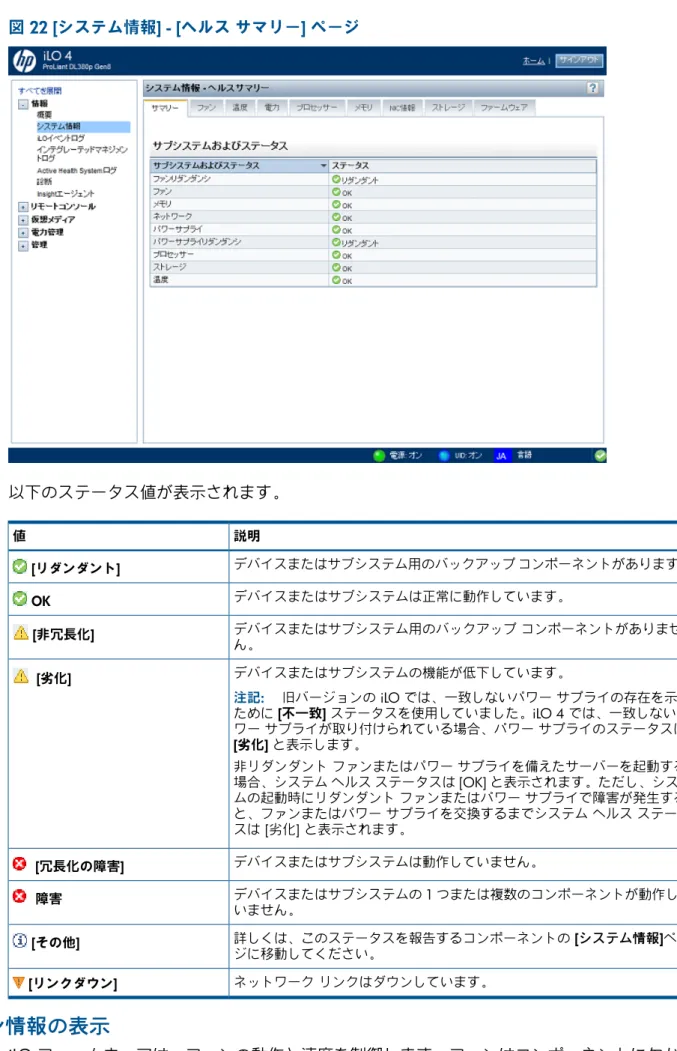
Task: Click the HP logo in the iLO header
Action: (24, 61)
